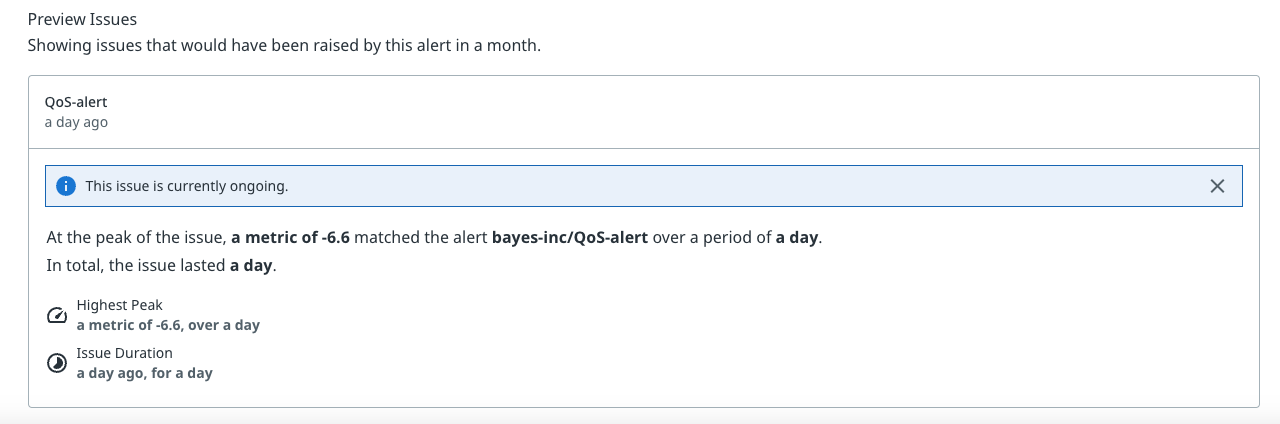Click 'This issue is currently ongoing' text
The width and height of the screenshot is (1280, 424).
coord(187,186)
